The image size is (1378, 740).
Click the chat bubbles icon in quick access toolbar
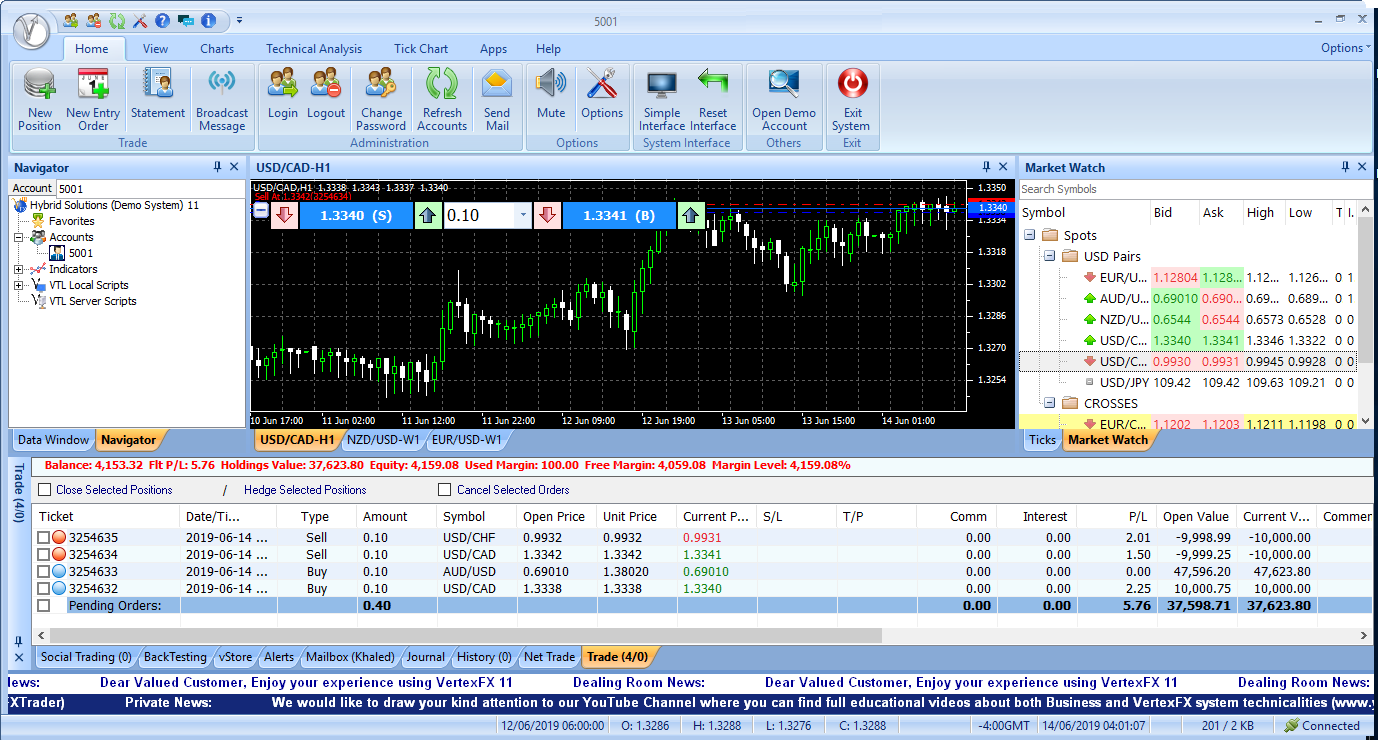tap(186, 20)
